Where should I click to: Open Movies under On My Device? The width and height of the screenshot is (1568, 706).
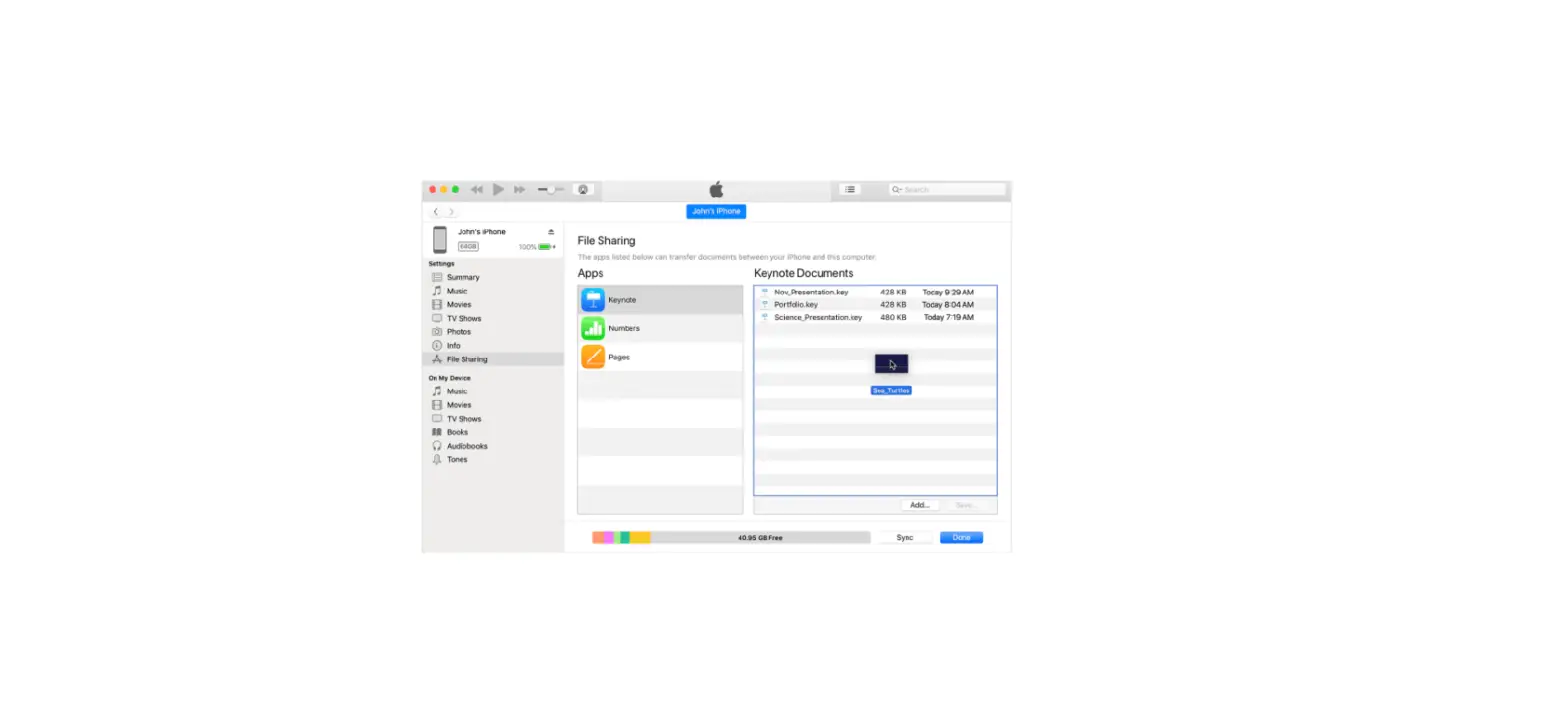(x=459, y=405)
